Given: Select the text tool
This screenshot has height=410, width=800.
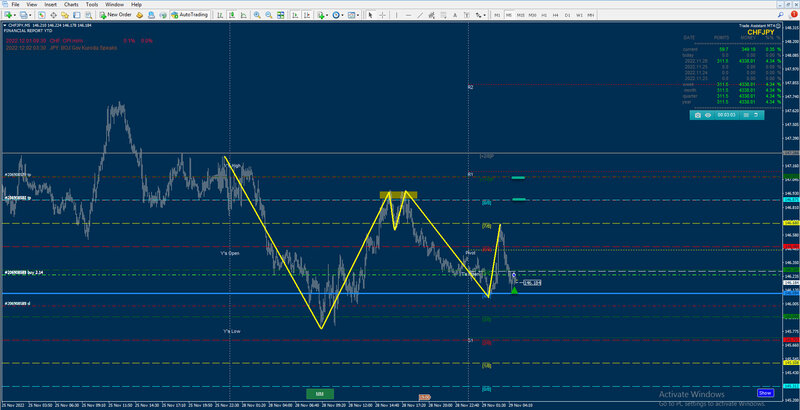Looking at the screenshot, I should pyautogui.click(x=455, y=15).
